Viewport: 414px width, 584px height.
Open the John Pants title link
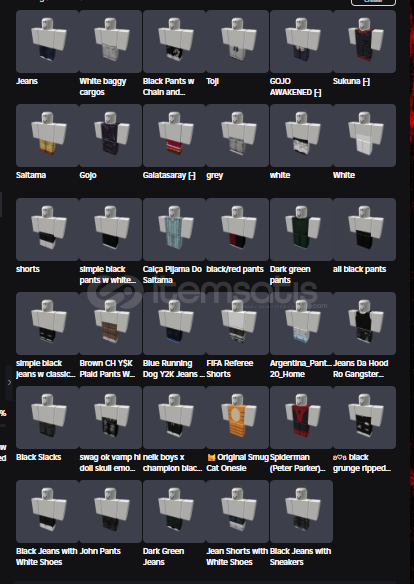click(100, 551)
